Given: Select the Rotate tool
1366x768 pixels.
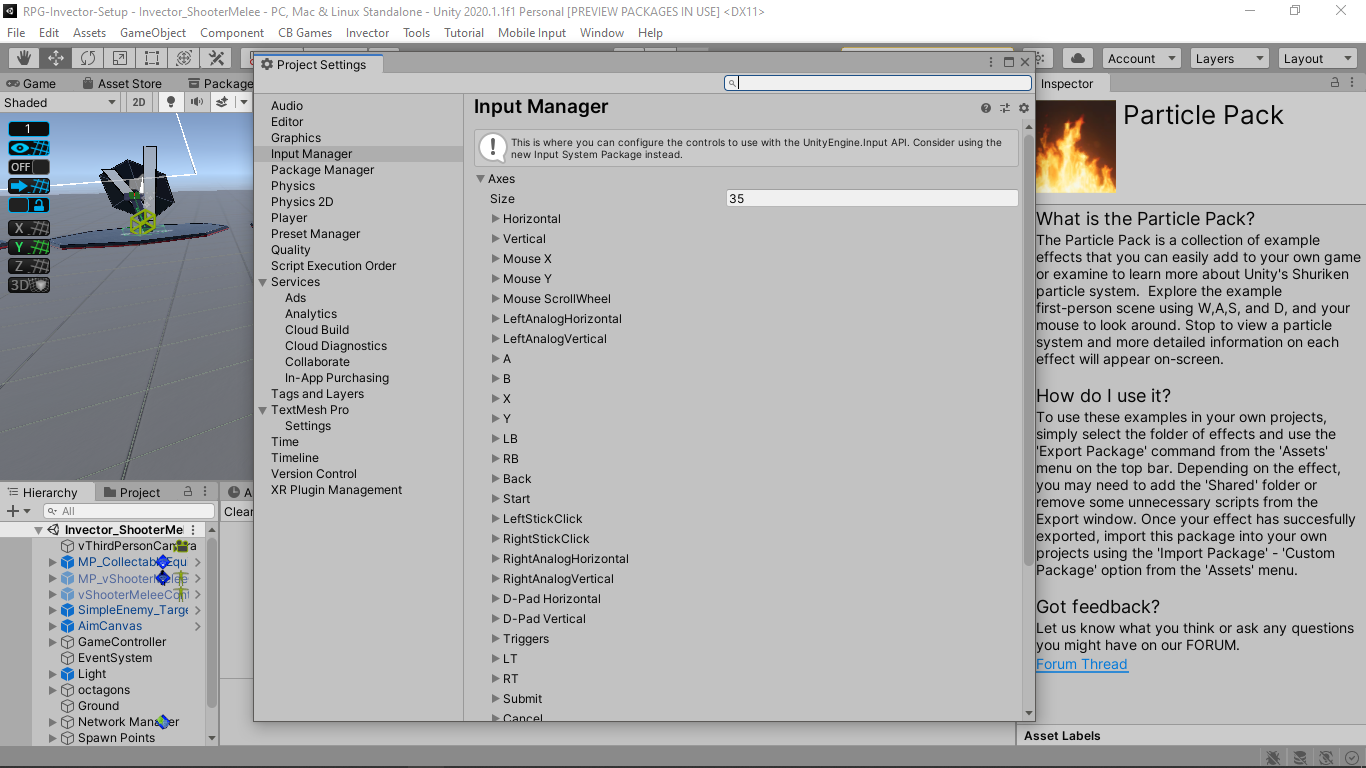Looking at the screenshot, I should tap(88, 58).
